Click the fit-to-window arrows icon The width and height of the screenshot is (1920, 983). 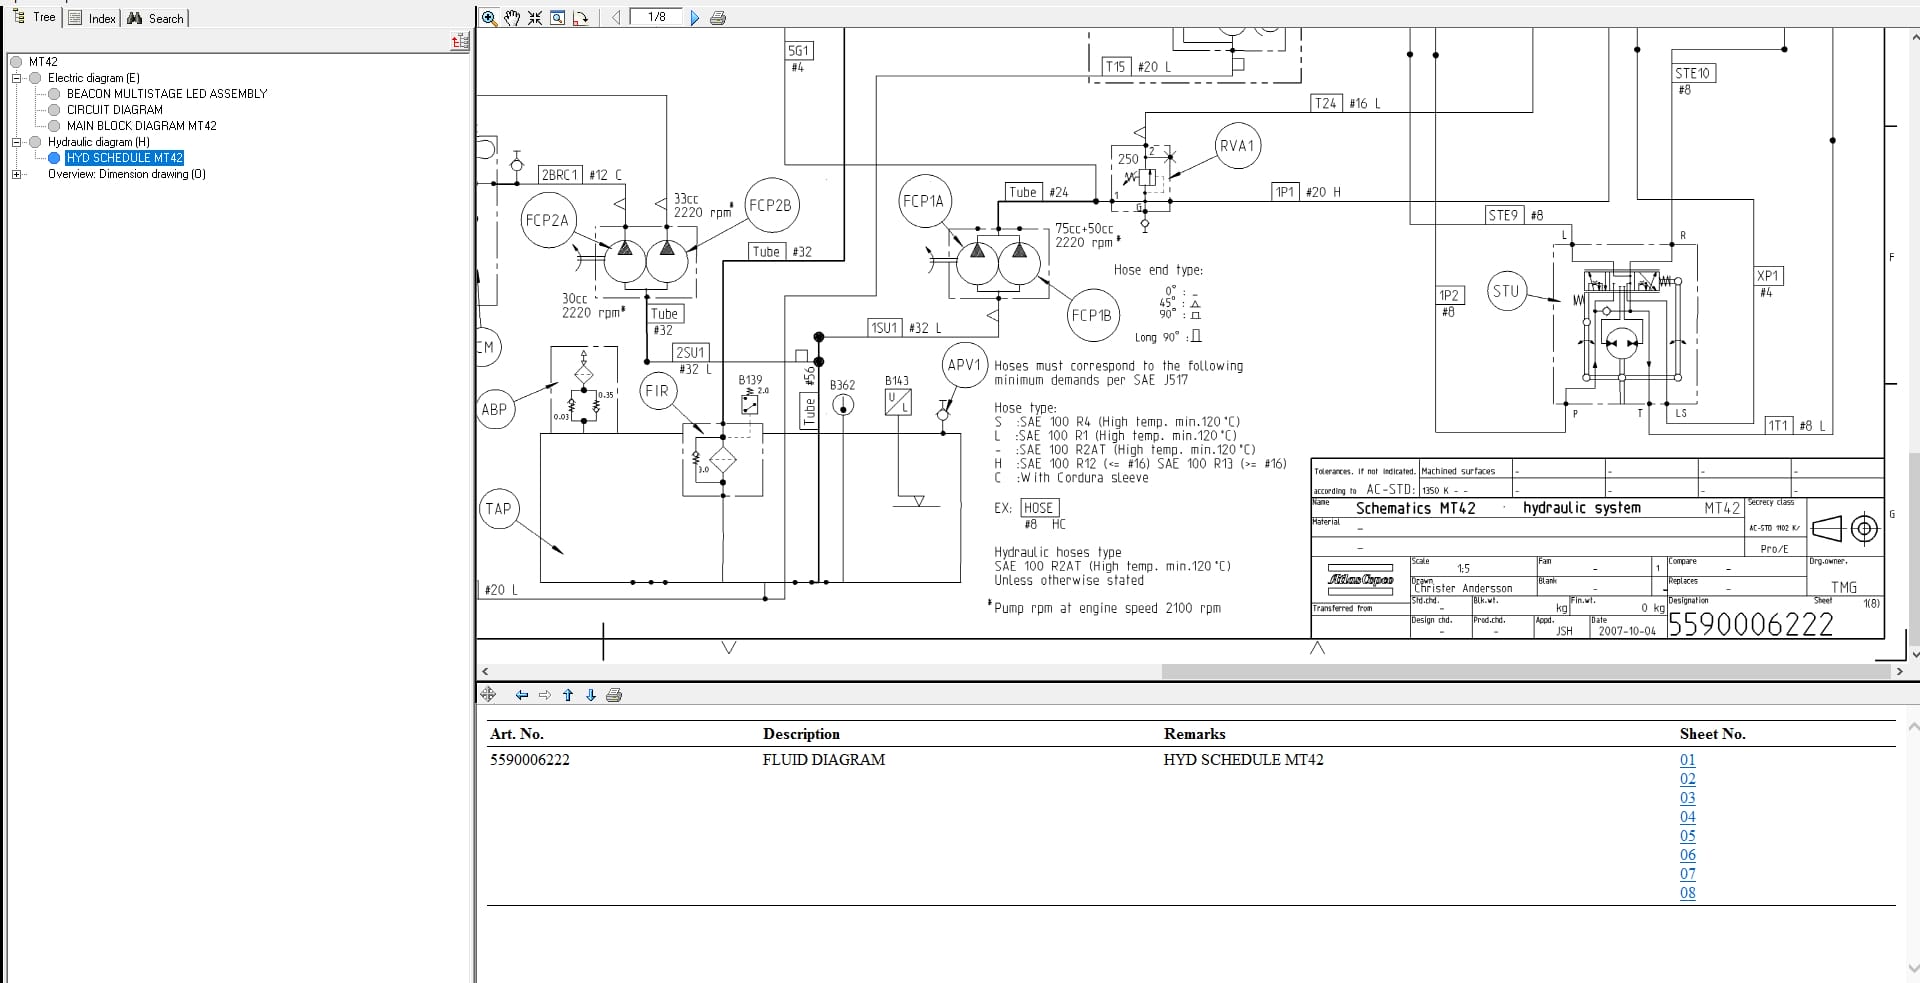535,17
